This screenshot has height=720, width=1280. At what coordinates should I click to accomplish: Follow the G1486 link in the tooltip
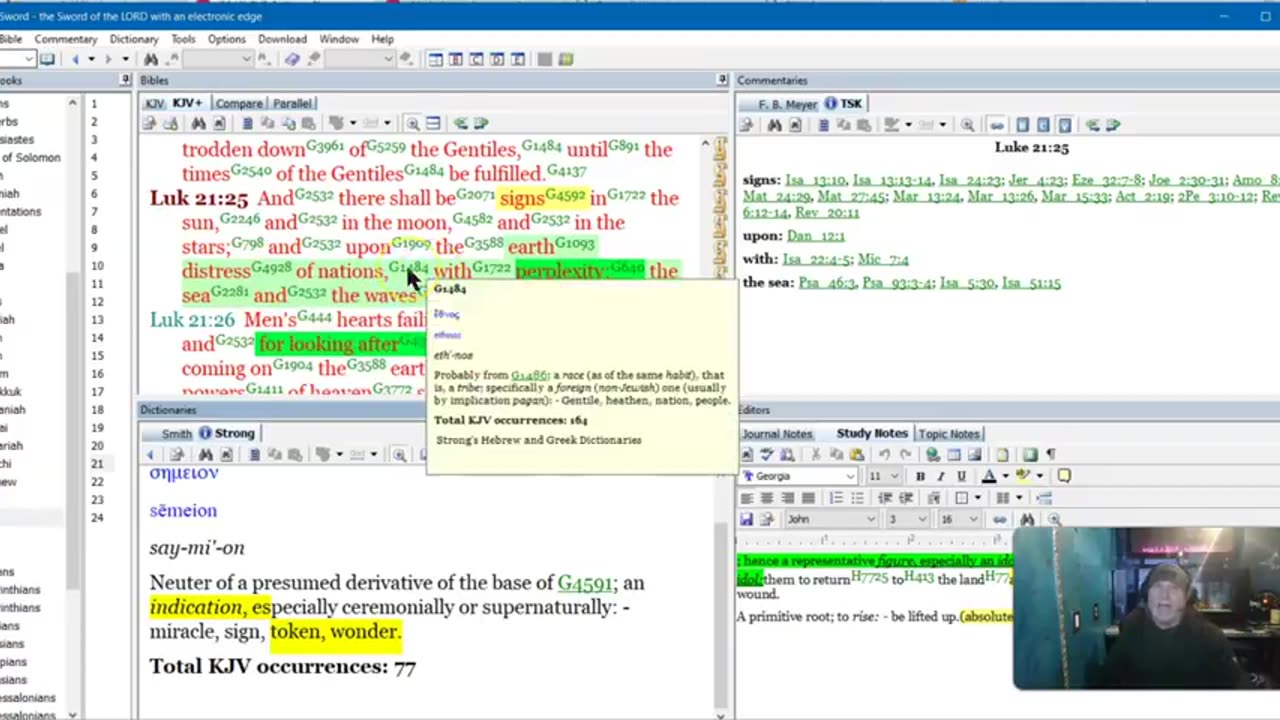[528, 375]
